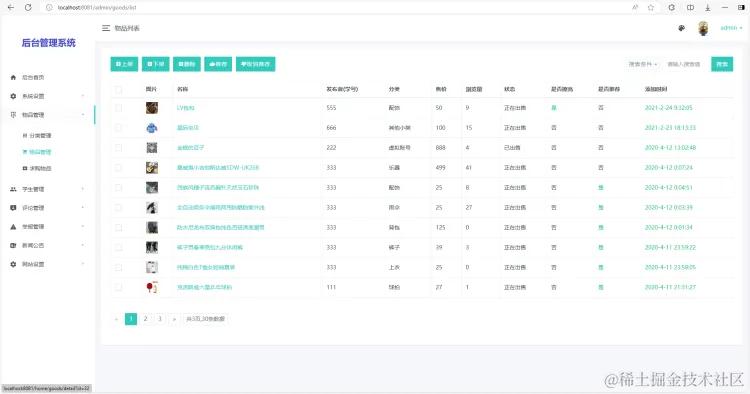Image resolution: width=750 pixels, height=394 pixels.
Task: Add page to favorites with star icon
Action: coord(651,8)
